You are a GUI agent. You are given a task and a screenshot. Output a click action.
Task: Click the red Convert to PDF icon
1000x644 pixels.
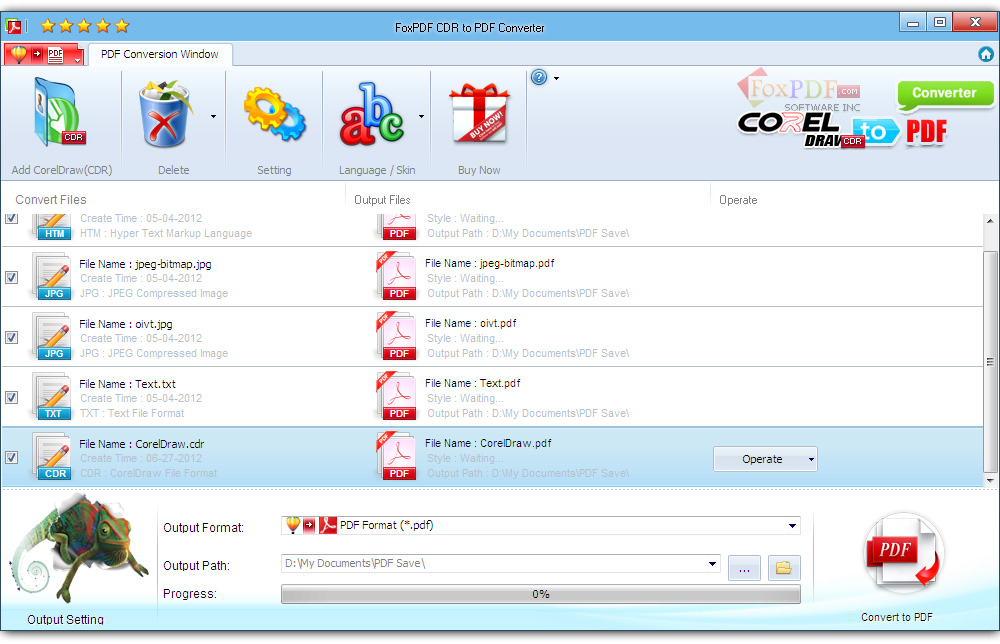click(902, 553)
